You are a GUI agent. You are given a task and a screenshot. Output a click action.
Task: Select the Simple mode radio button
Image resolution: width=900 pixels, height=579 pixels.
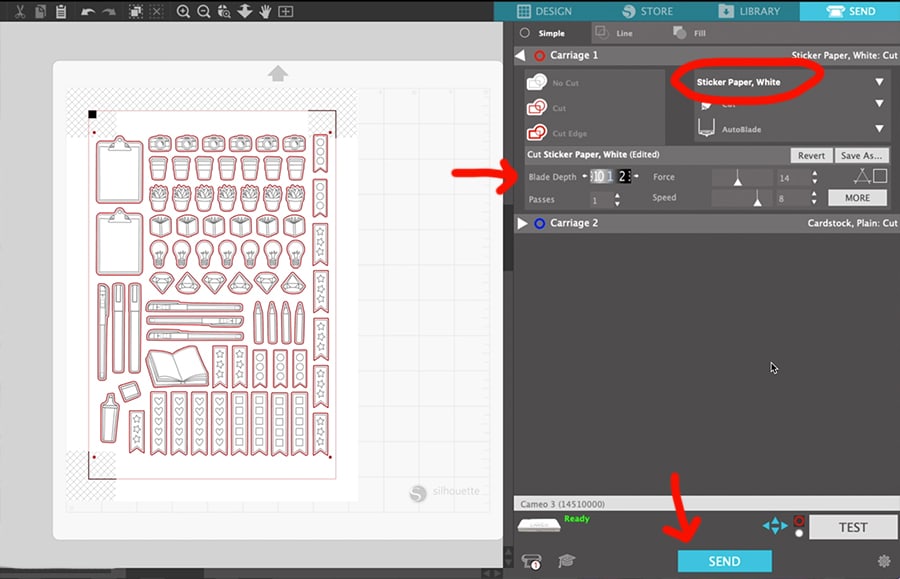click(526, 33)
